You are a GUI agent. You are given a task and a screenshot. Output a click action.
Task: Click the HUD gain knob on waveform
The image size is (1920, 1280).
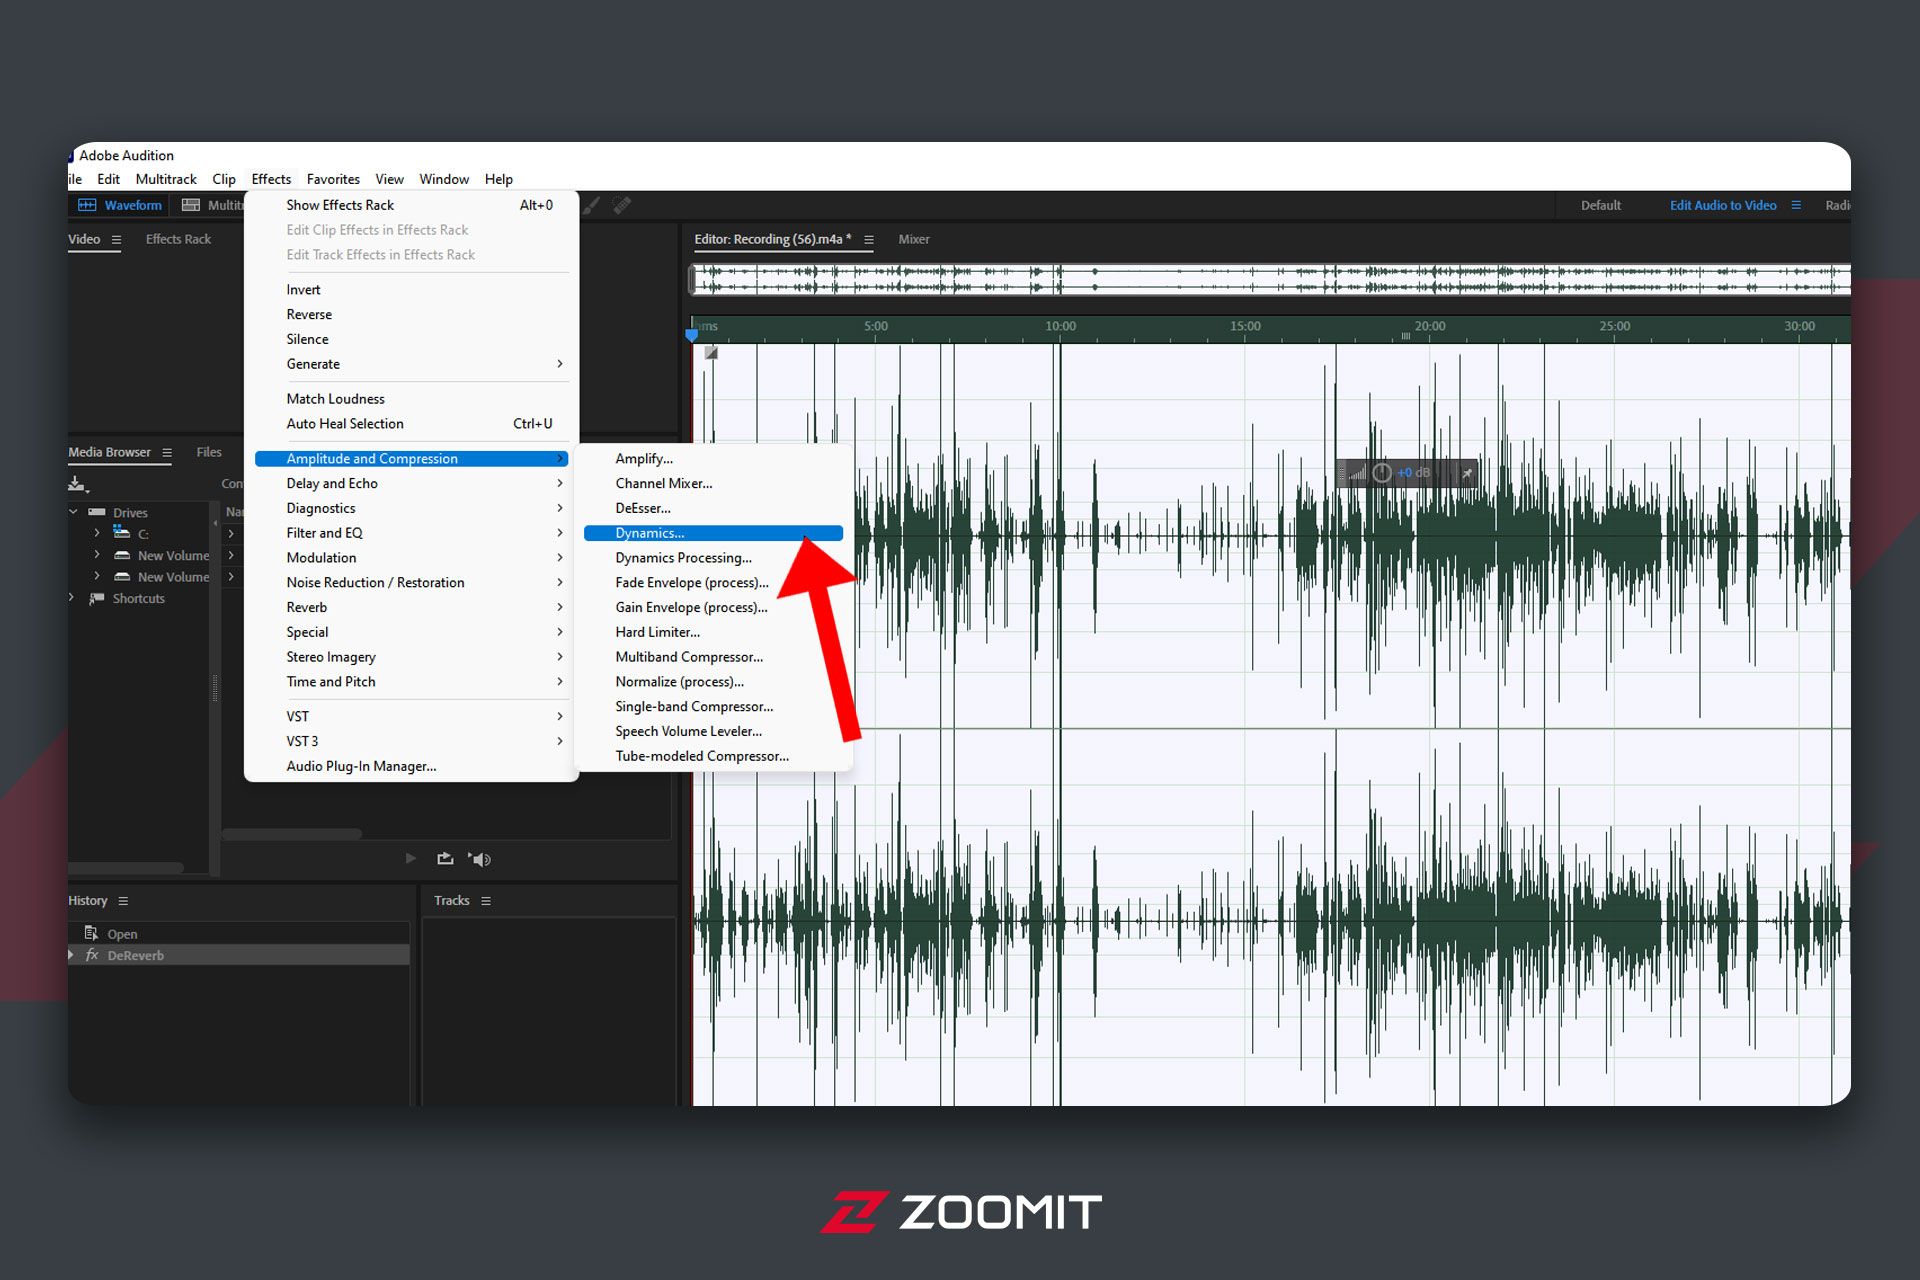click(x=1382, y=473)
